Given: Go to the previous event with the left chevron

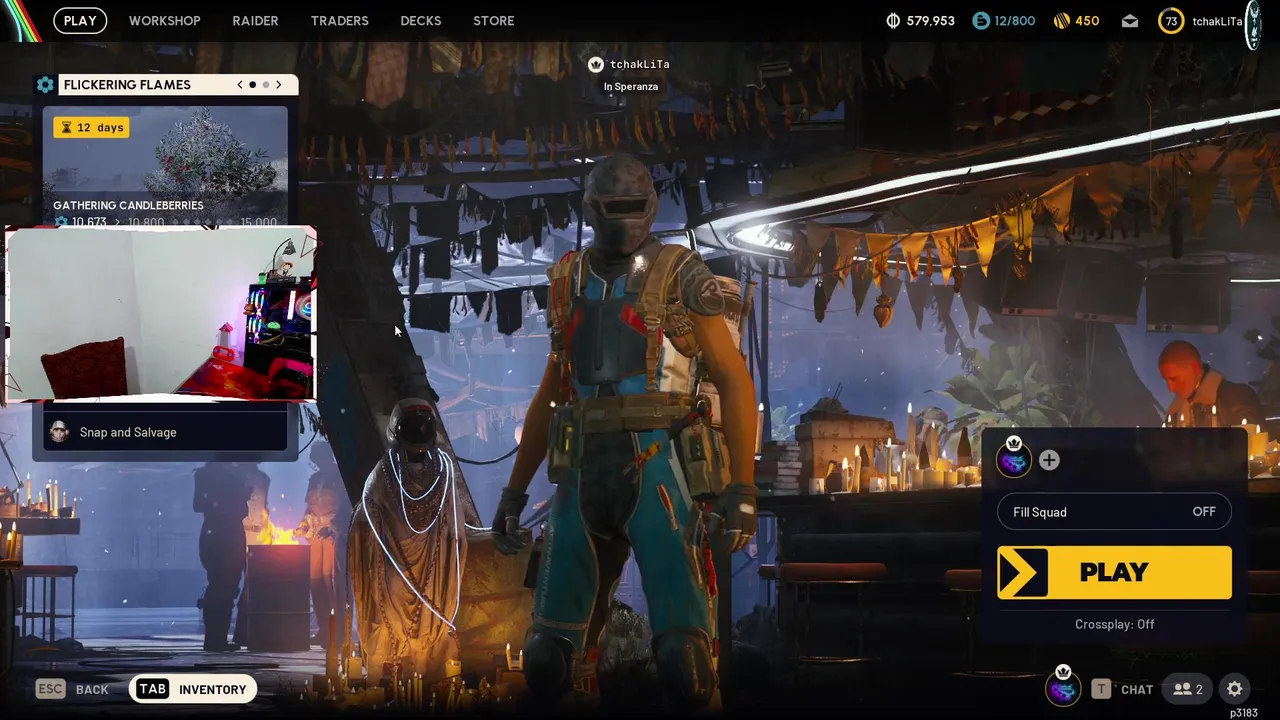Looking at the screenshot, I should coord(240,85).
